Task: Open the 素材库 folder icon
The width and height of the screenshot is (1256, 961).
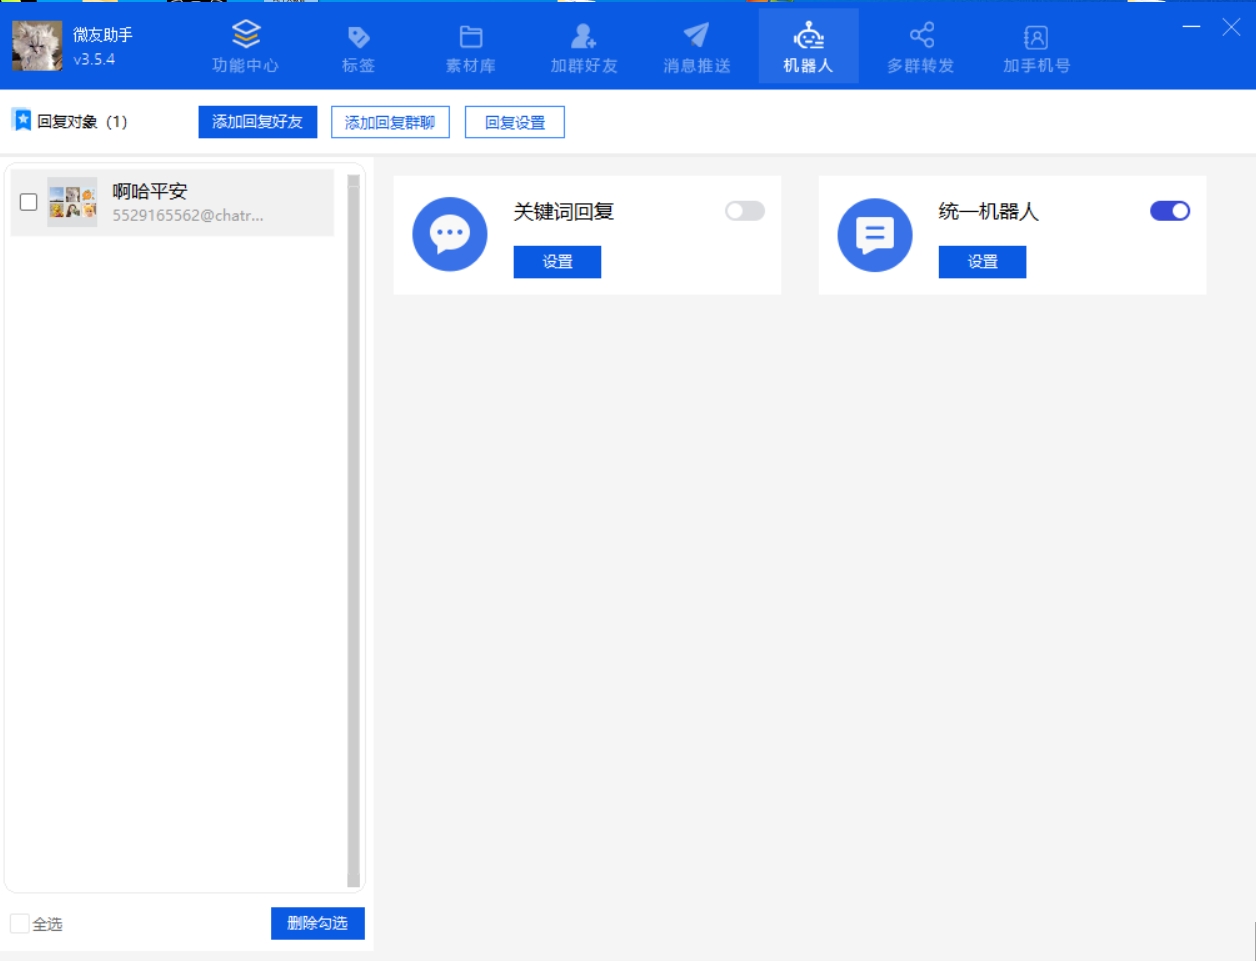Action: click(x=470, y=37)
